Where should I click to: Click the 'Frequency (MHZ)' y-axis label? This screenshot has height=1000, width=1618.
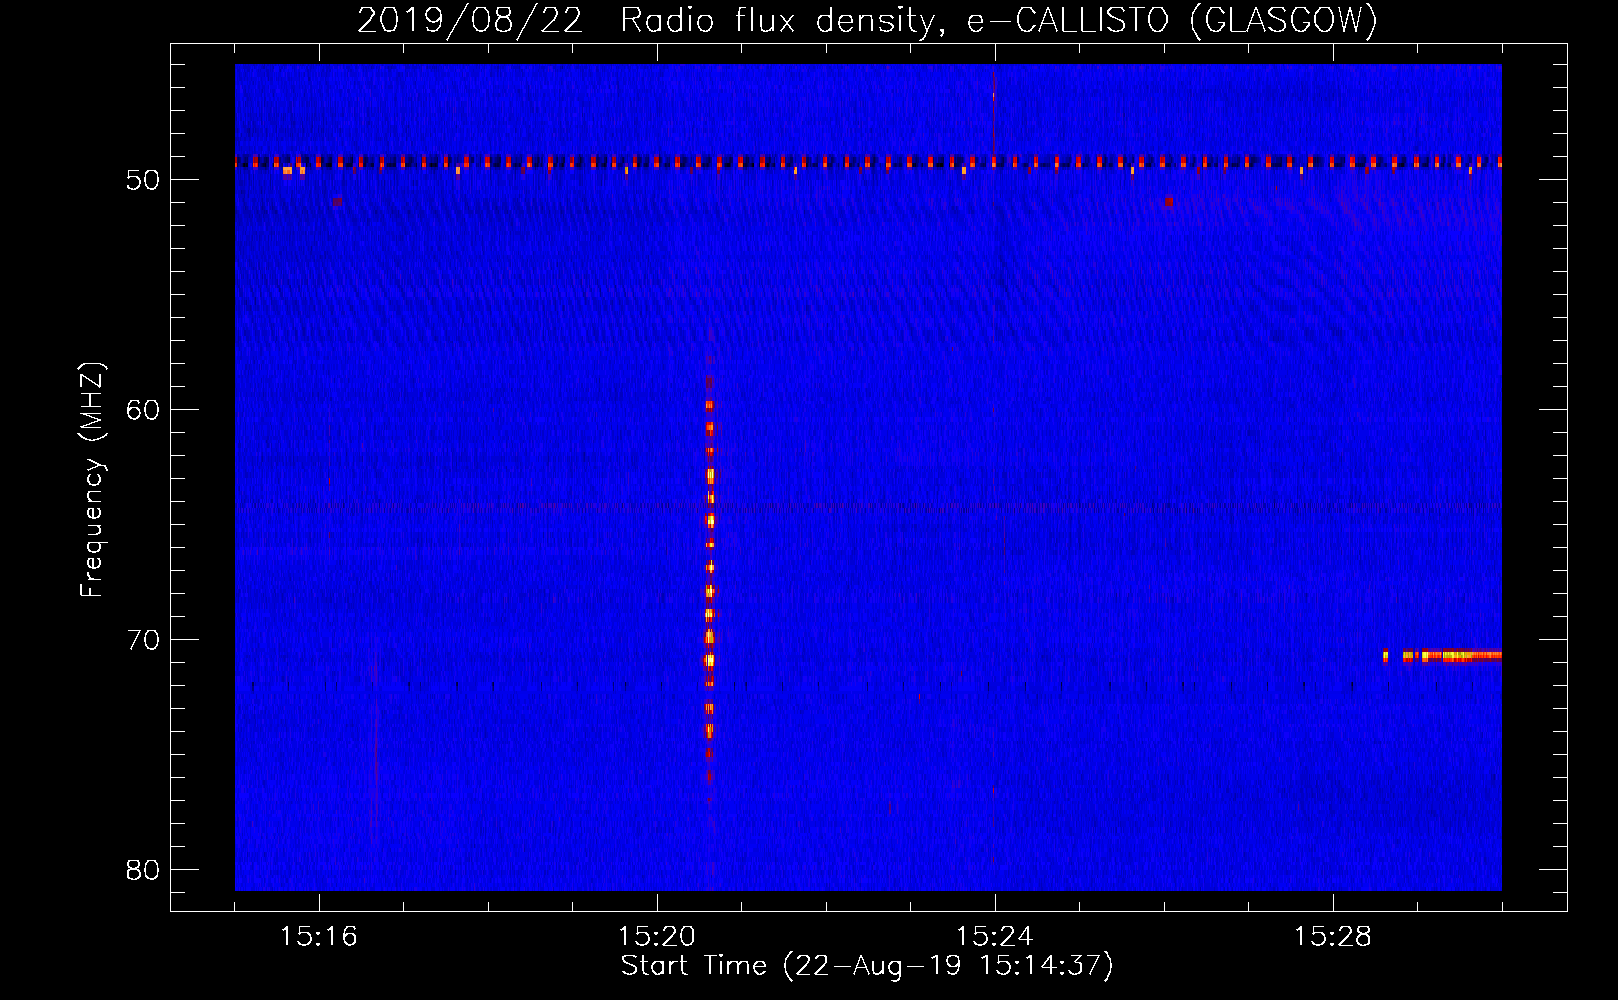[92, 481]
